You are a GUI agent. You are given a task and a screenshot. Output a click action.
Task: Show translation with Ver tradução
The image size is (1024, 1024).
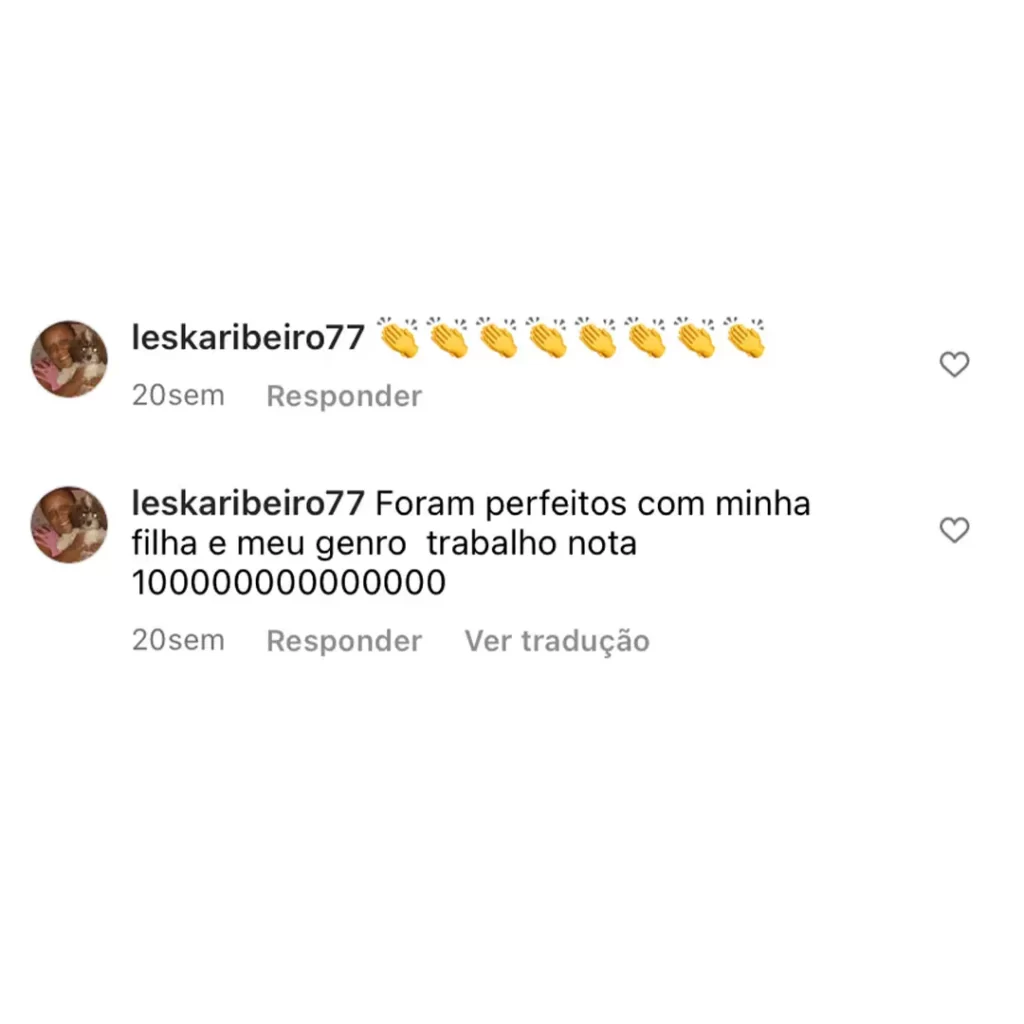[x=557, y=641]
